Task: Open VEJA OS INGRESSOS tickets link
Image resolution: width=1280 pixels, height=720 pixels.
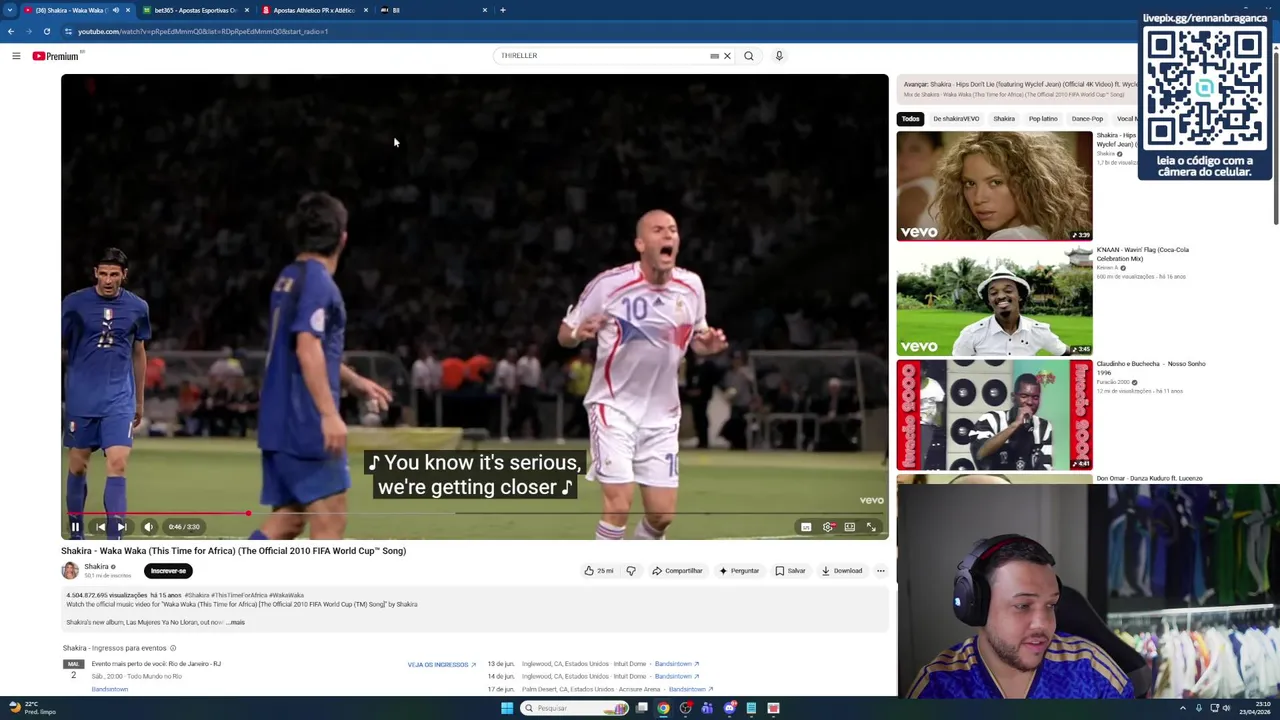Action: point(441,665)
